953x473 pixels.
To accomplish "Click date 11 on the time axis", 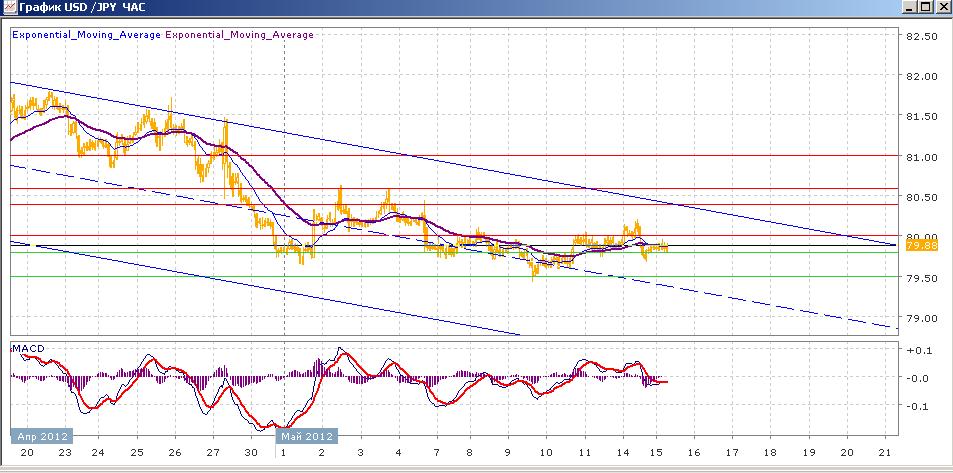I will coord(584,453).
